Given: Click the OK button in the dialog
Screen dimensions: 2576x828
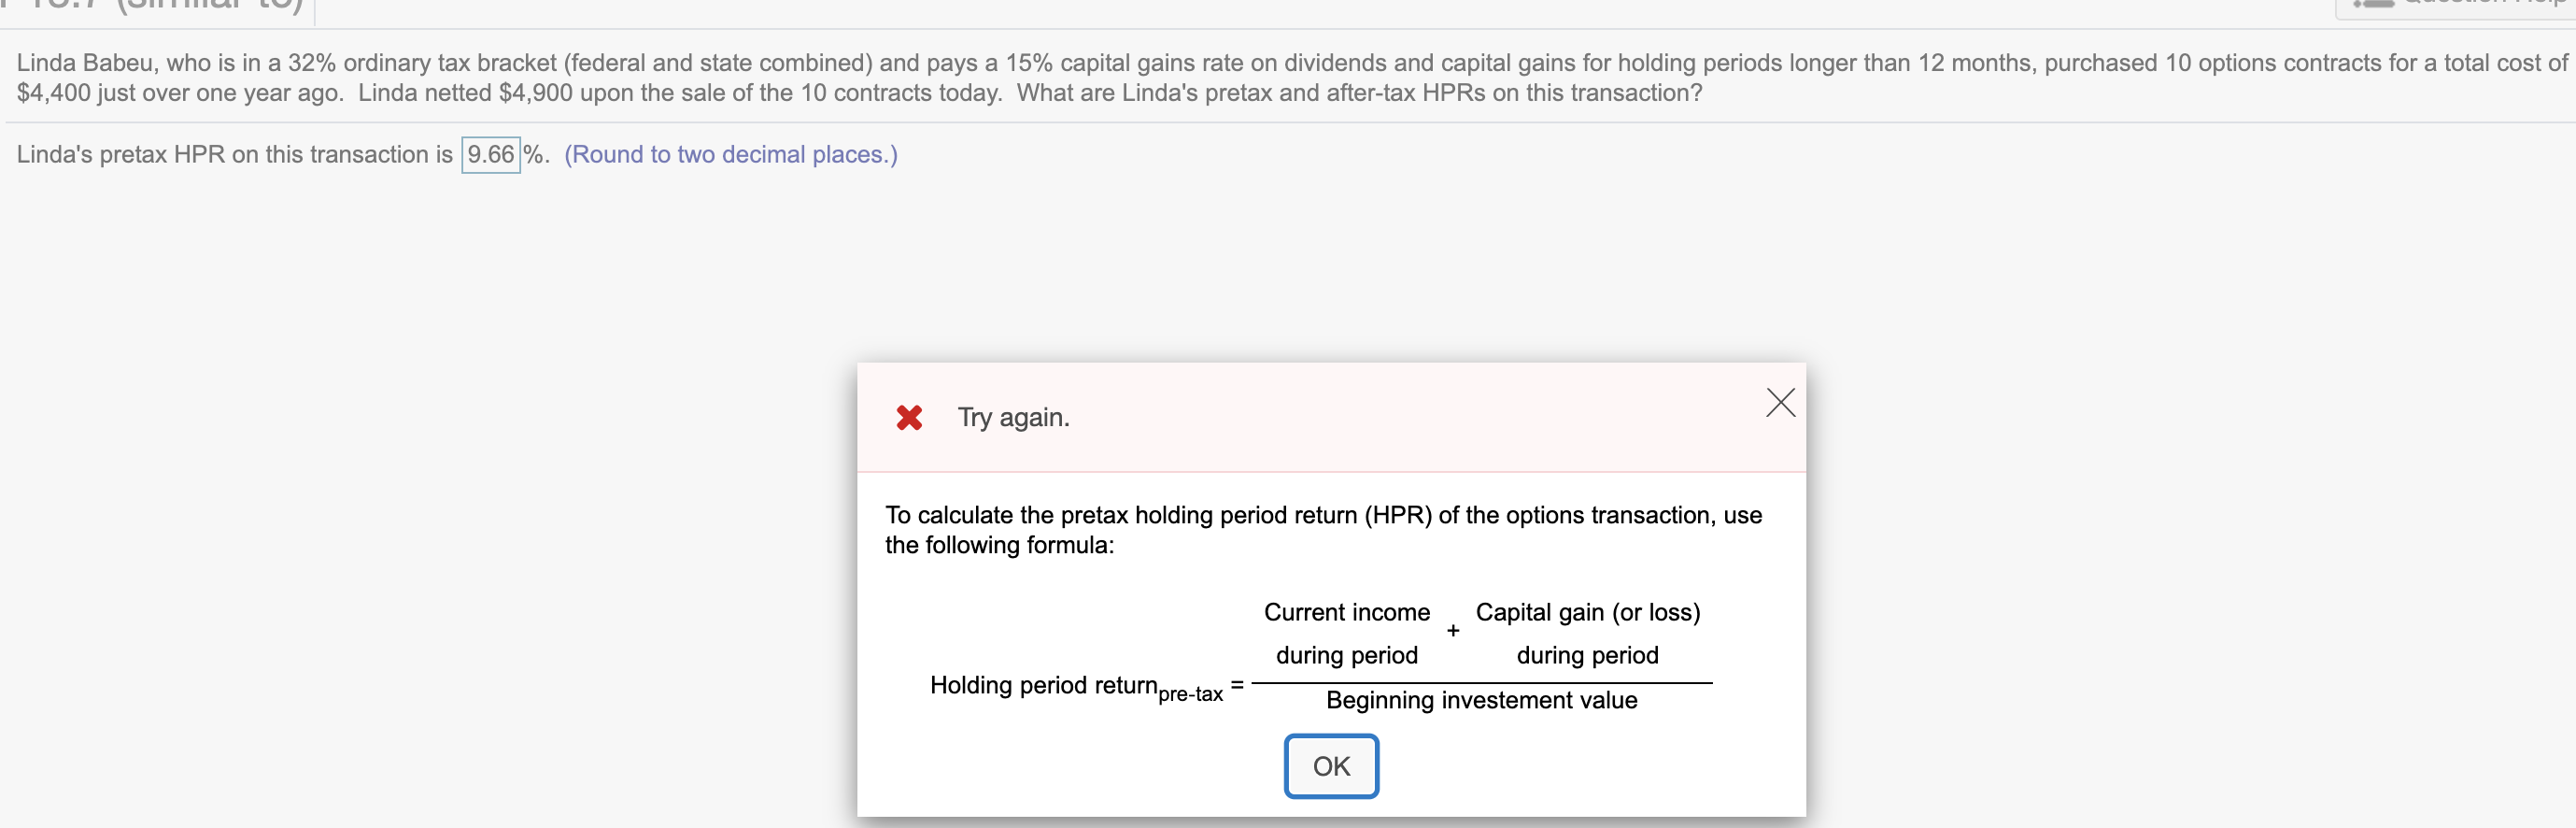Looking at the screenshot, I should 1330,766.
